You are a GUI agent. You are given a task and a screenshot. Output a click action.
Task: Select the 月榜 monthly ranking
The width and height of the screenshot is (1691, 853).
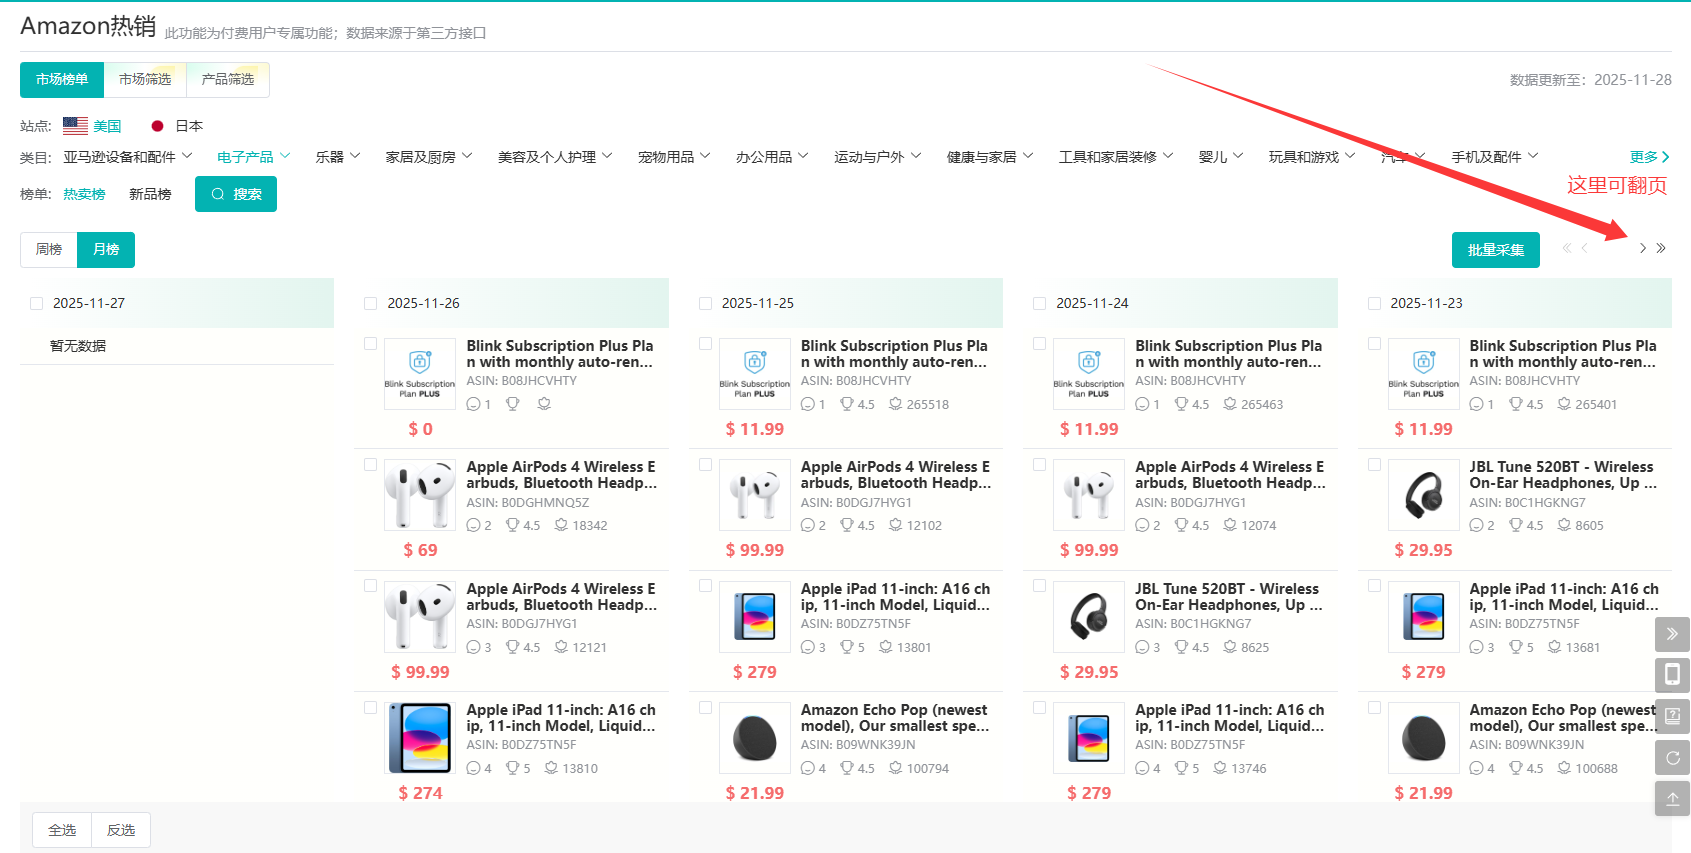106,250
